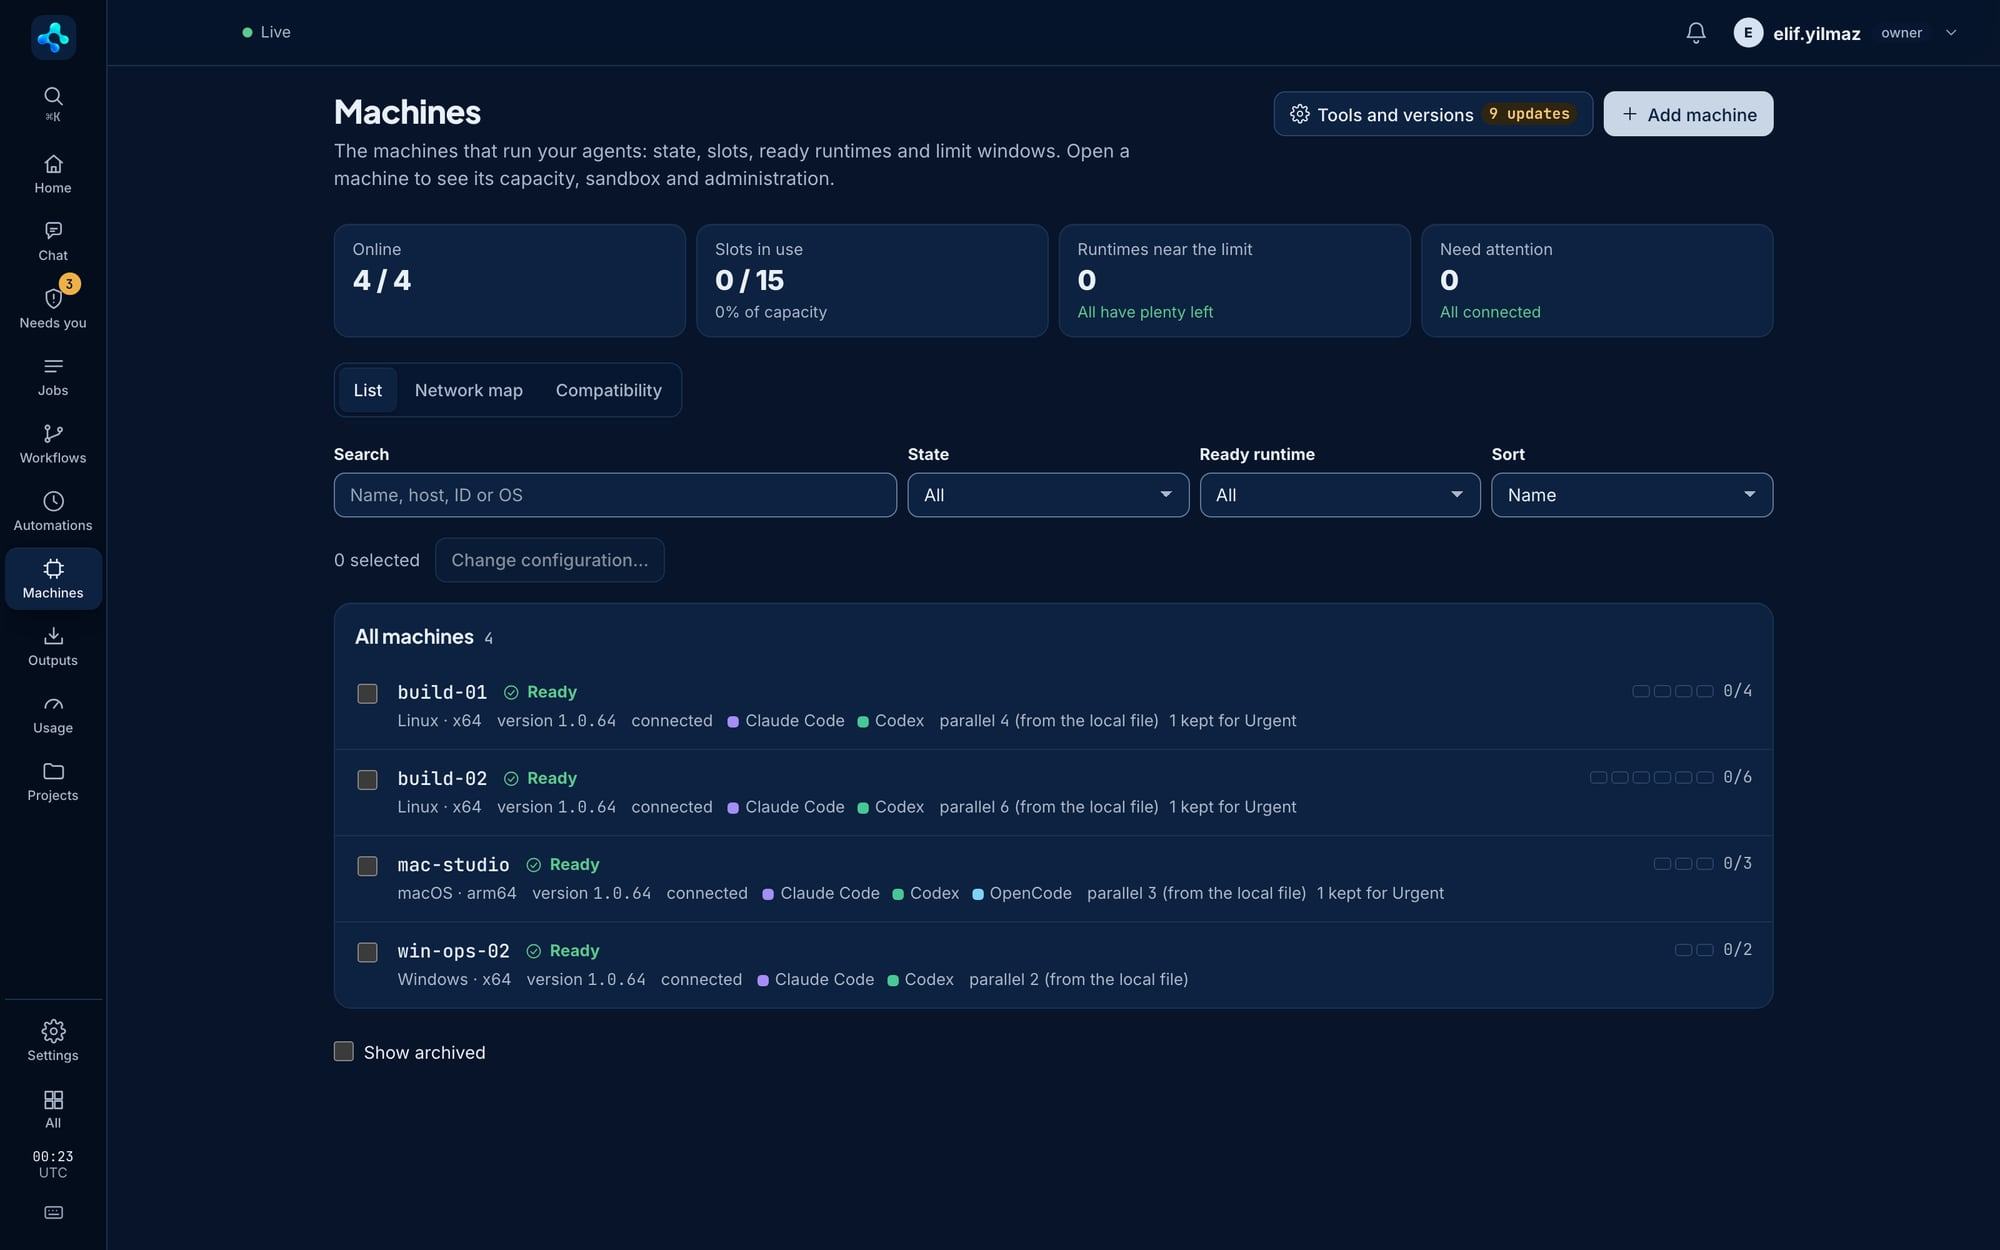2000x1250 pixels.
Task: Click the OpenCode runtime on mac-studio
Action: (x=1022, y=893)
